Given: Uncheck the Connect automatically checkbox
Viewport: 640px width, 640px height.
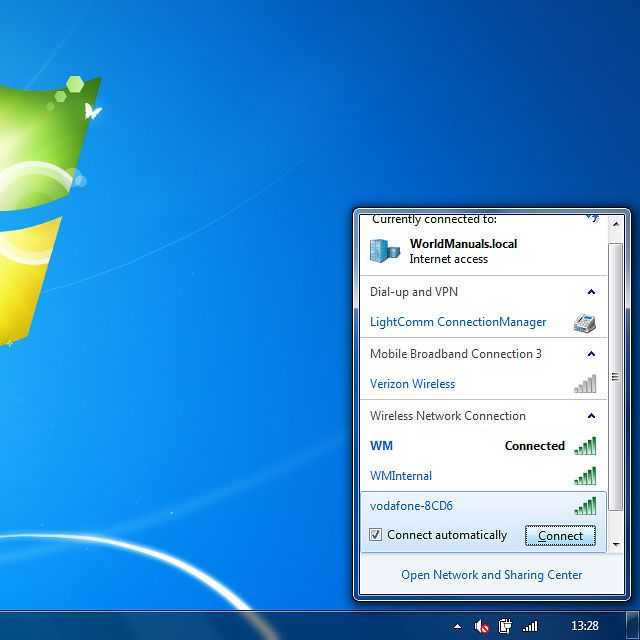Looking at the screenshot, I should coord(376,535).
